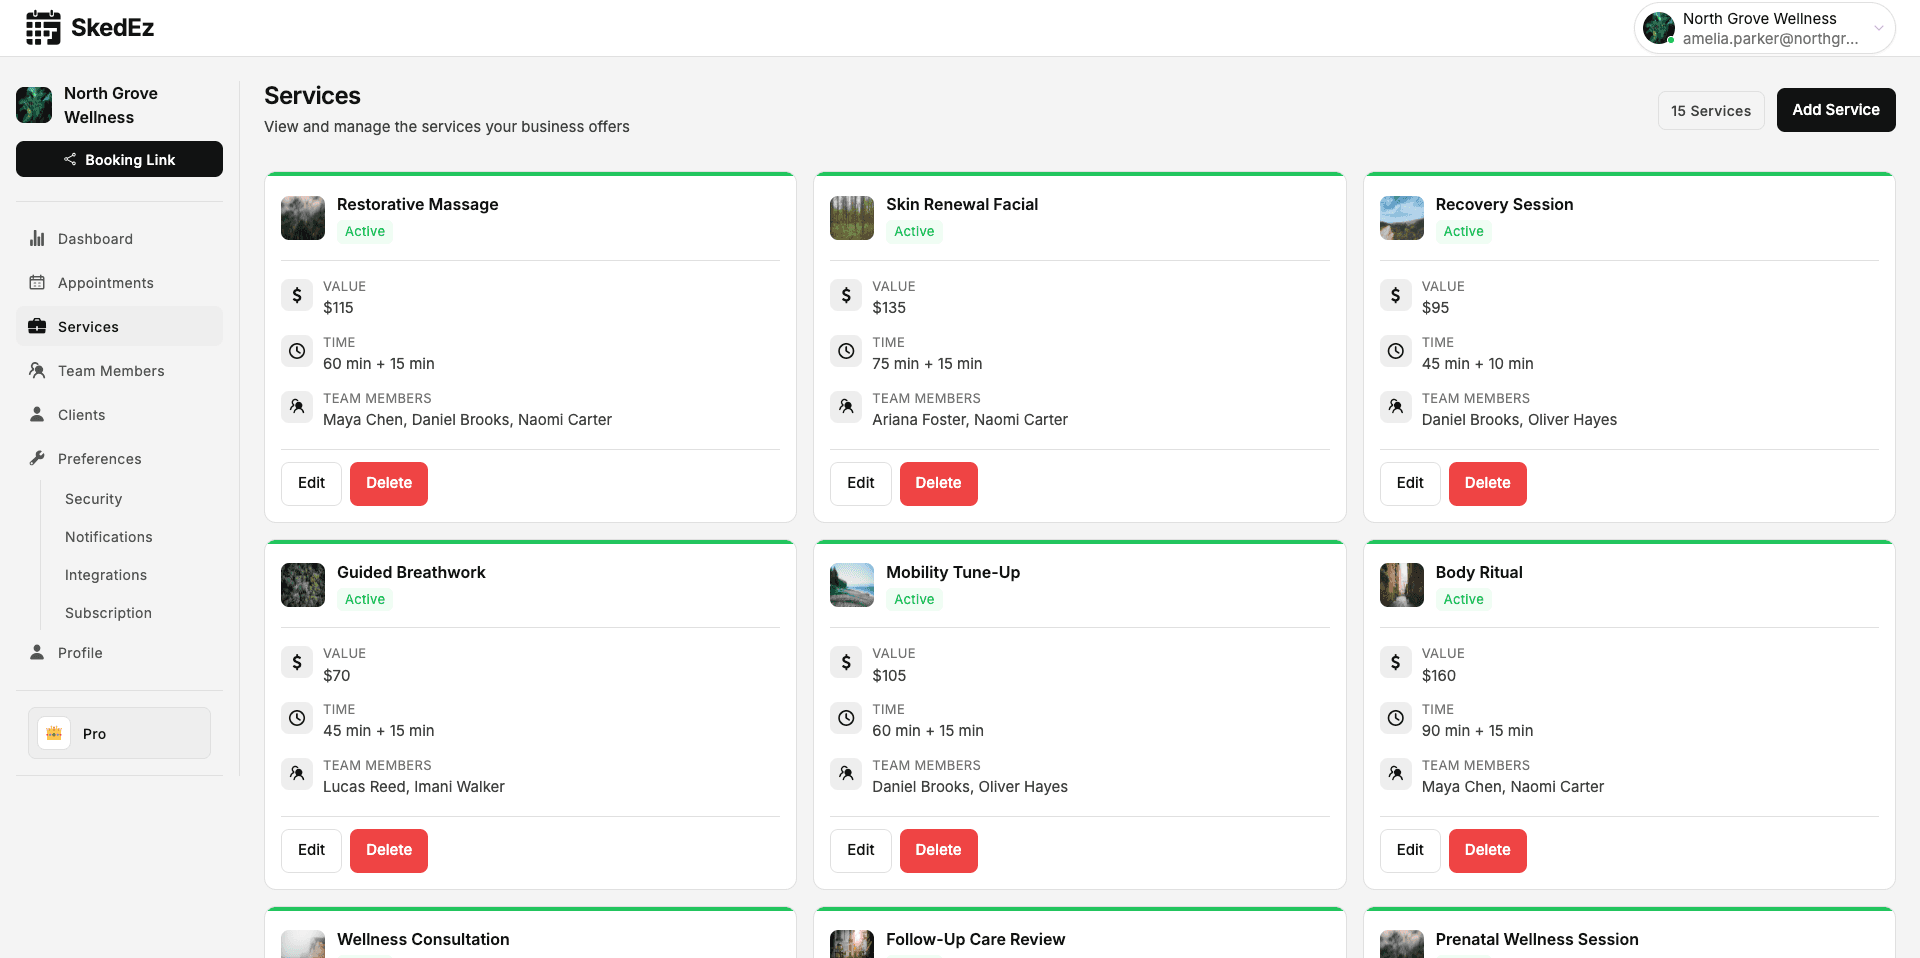The height and width of the screenshot is (958, 1920).
Task: Click the Restorative Massage thumbnail image
Action: 303,218
